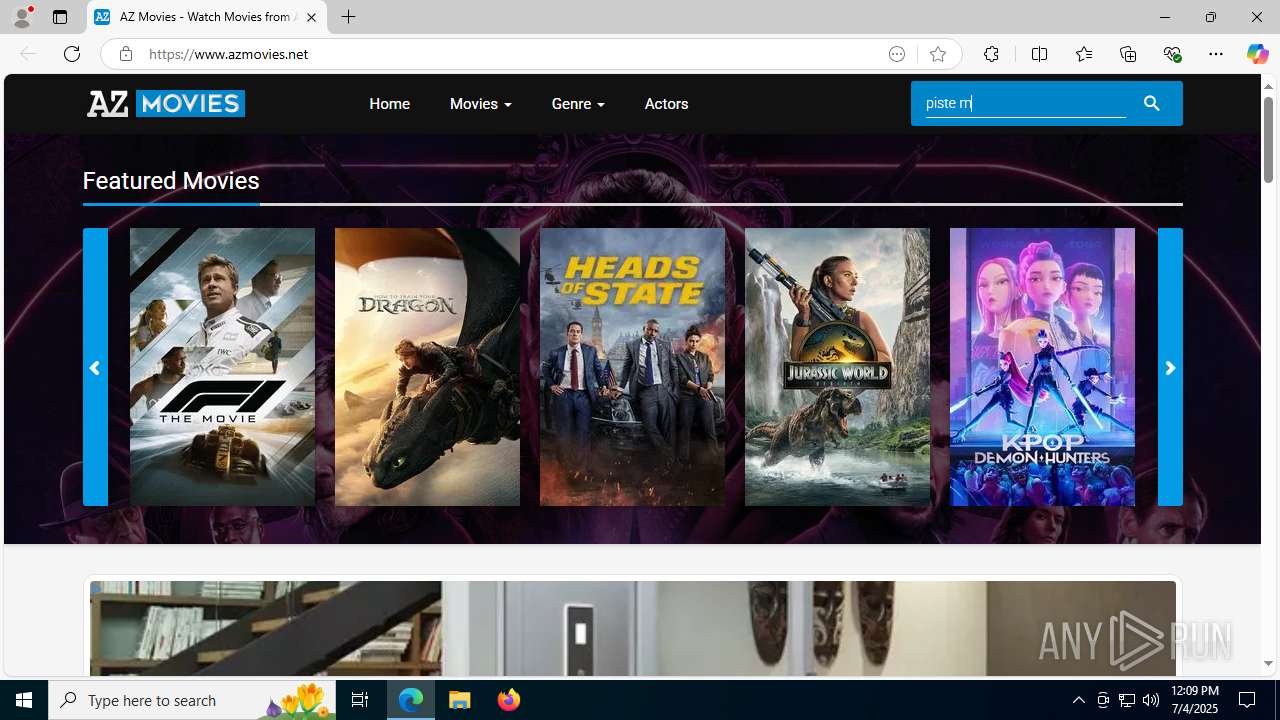Open the browser Extensions icon
Image resolution: width=1280 pixels, height=720 pixels.
tap(991, 54)
